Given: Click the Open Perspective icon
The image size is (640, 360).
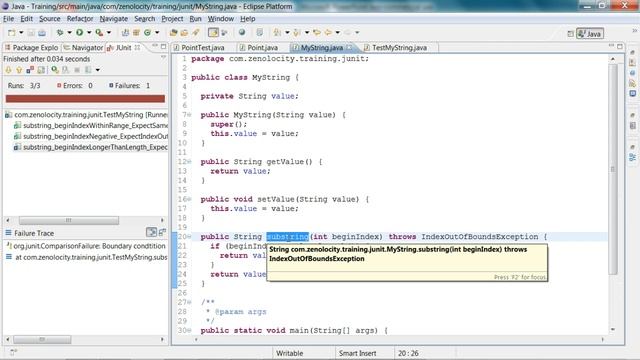Looking at the screenshot, I should (571, 33).
